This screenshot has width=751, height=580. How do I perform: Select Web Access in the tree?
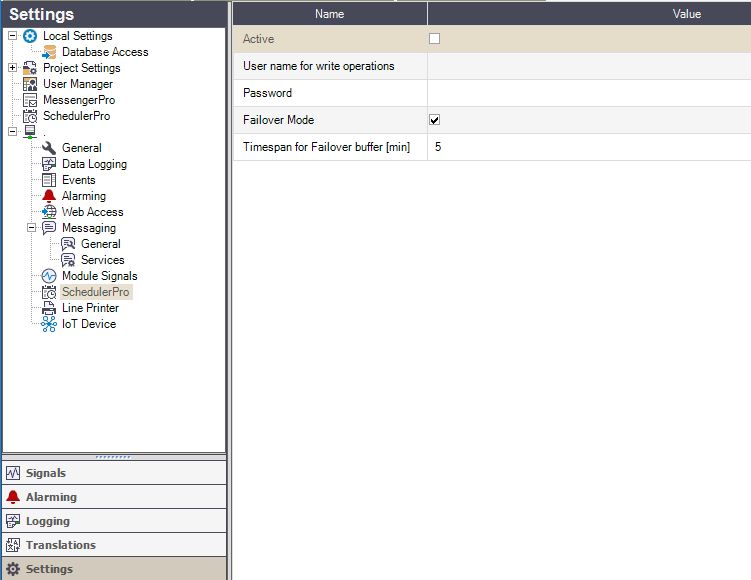point(92,212)
